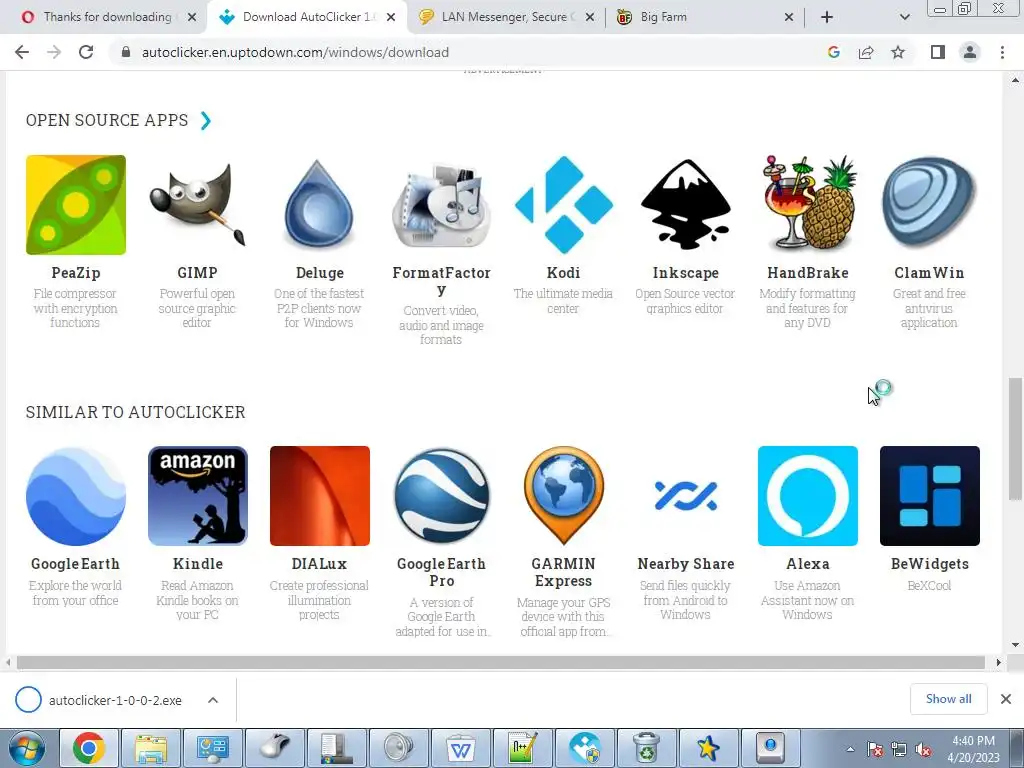This screenshot has height=768, width=1024.
Task: Open the speaker taskbar app
Action: coord(398,748)
